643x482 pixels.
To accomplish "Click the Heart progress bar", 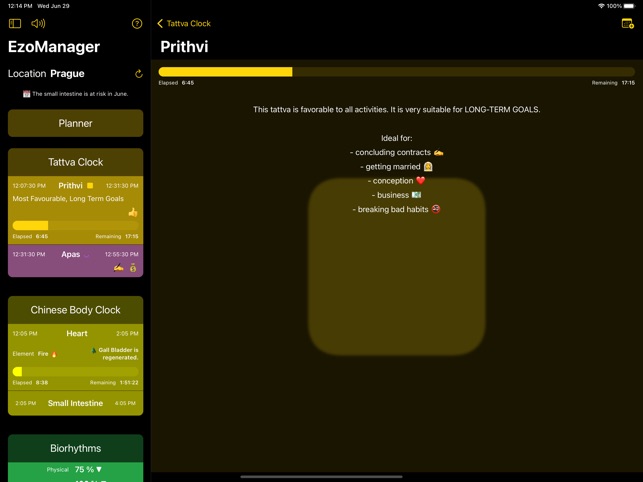I will [x=75, y=372].
